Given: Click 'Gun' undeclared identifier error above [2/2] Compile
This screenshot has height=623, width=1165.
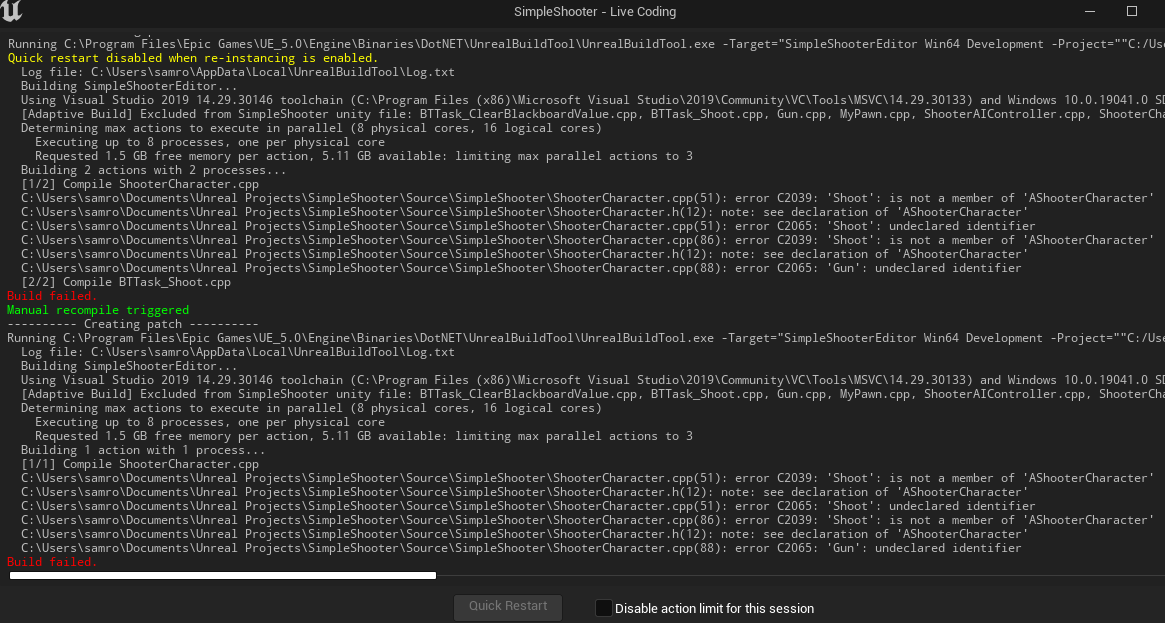Looking at the screenshot, I should (521, 268).
